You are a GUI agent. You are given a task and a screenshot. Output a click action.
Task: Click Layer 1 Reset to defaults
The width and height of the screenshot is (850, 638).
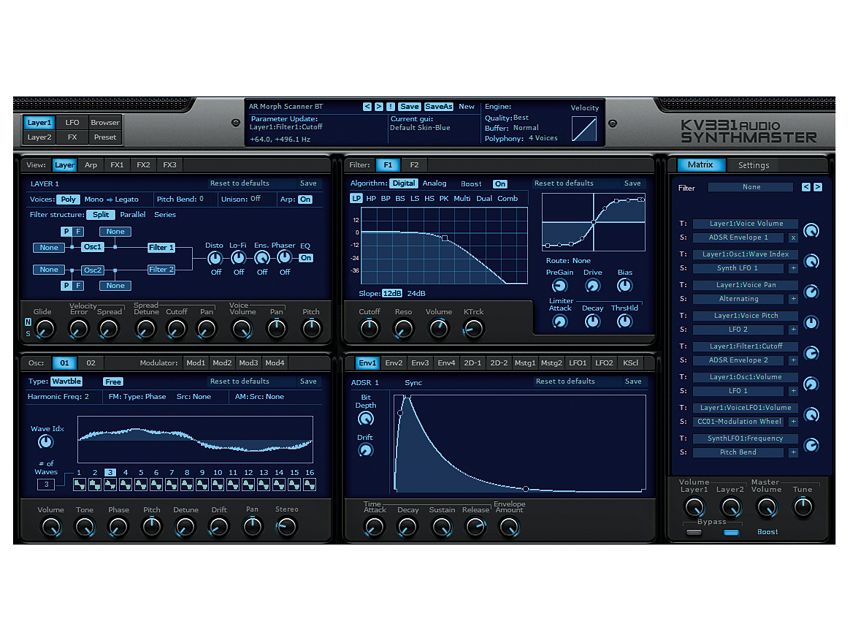(240, 183)
